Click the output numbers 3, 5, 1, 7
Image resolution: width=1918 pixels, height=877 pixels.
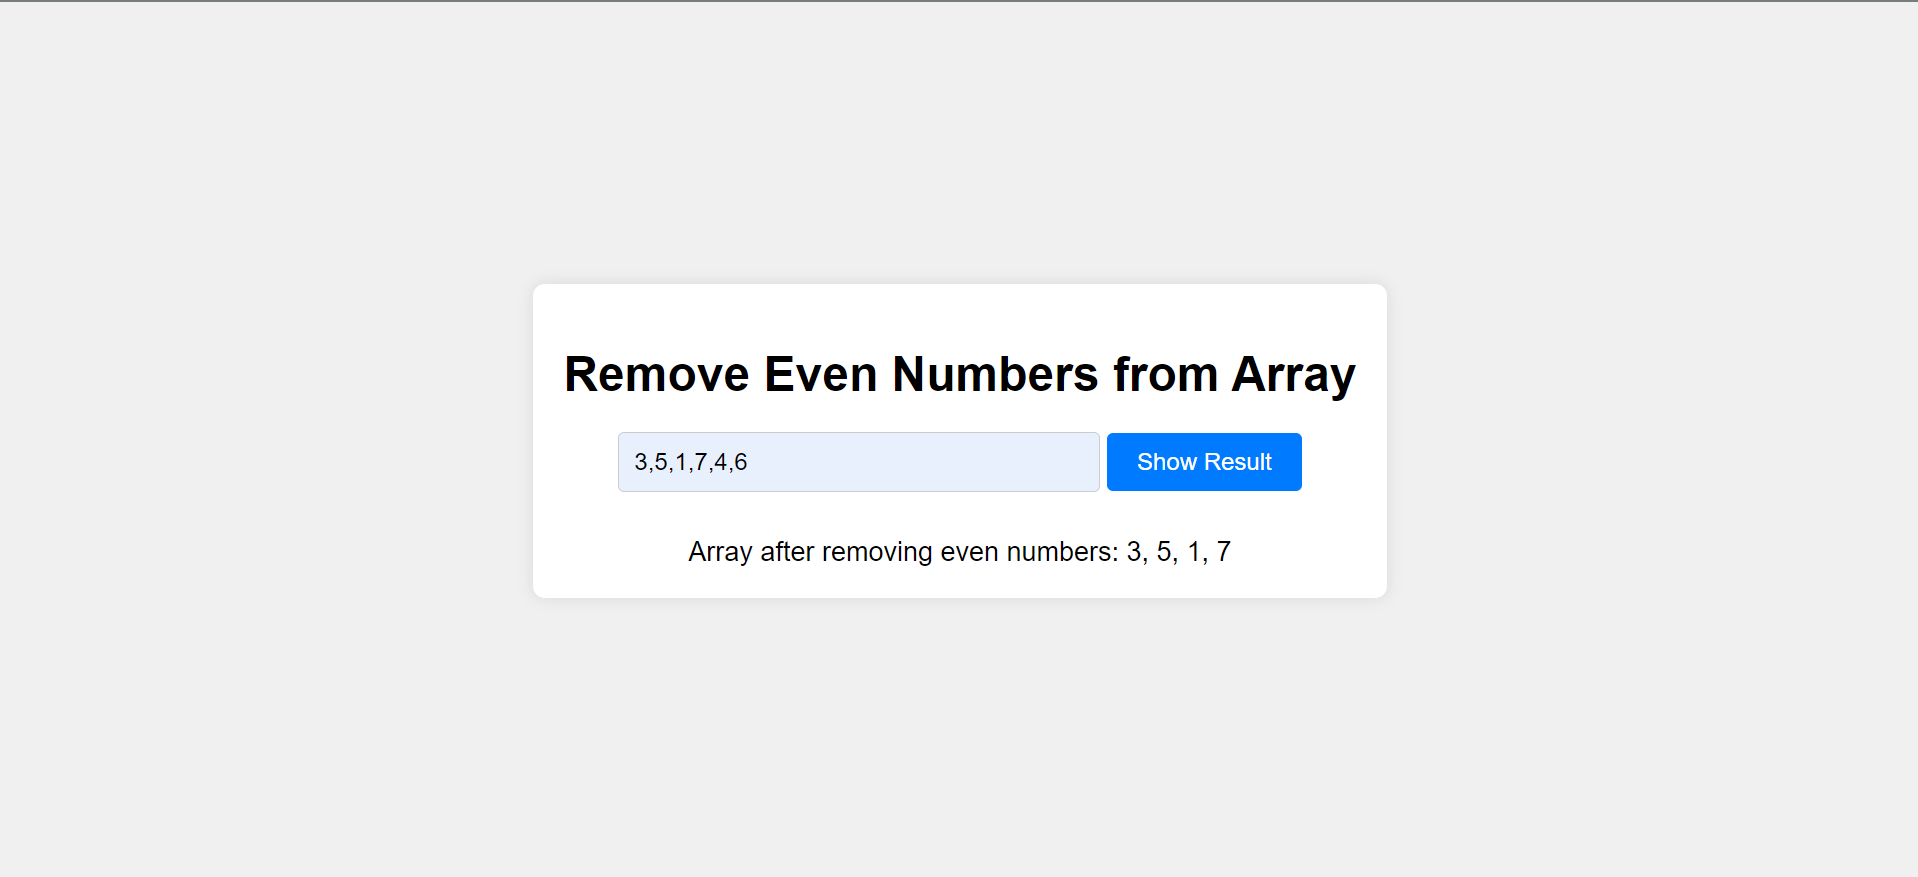coord(1179,552)
